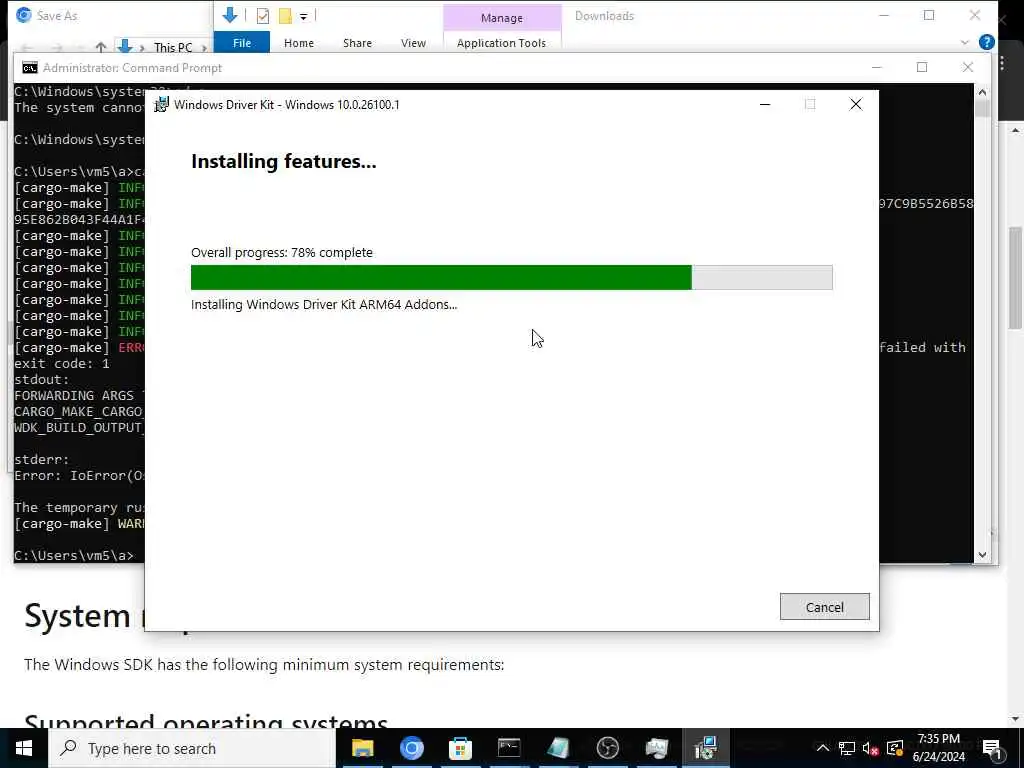This screenshot has width=1024, height=768.
Task: Click This PC in Save As address bar
Action: tap(172, 47)
